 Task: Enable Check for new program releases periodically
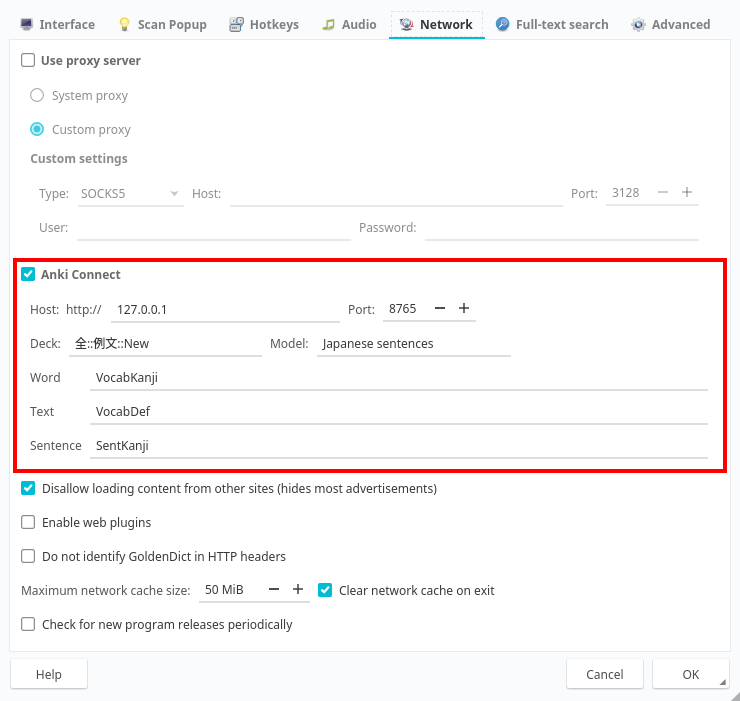click(x=28, y=624)
